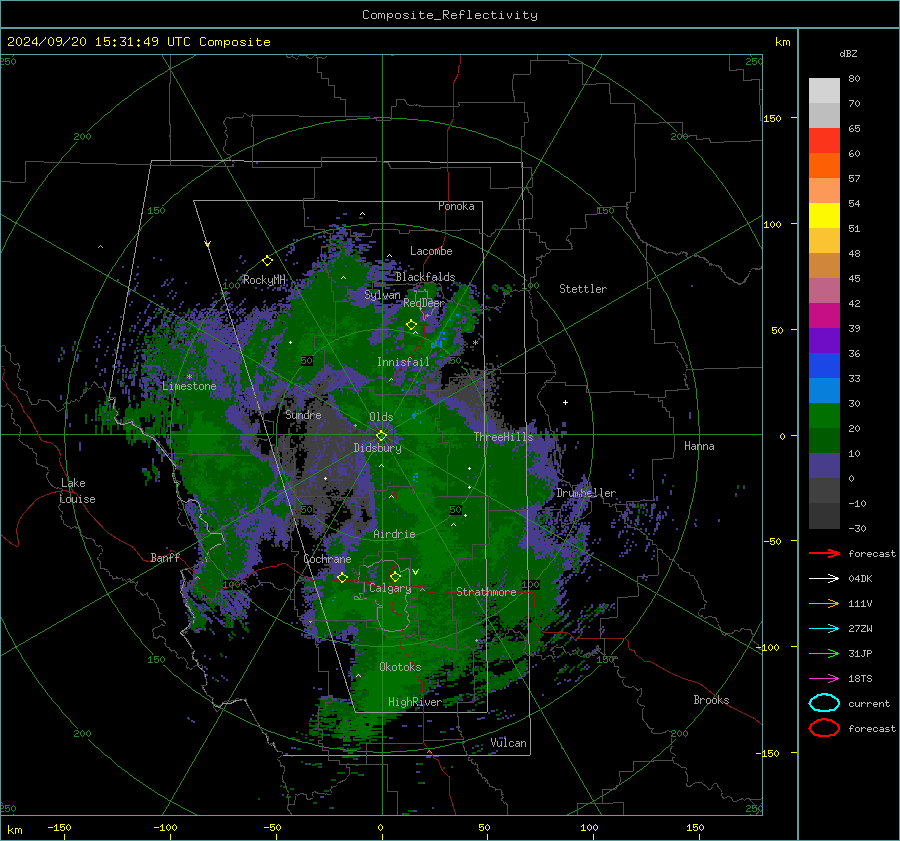Image resolution: width=900 pixels, height=841 pixels.
Task: Click the Vulcan town label
Action: [508, 743]
